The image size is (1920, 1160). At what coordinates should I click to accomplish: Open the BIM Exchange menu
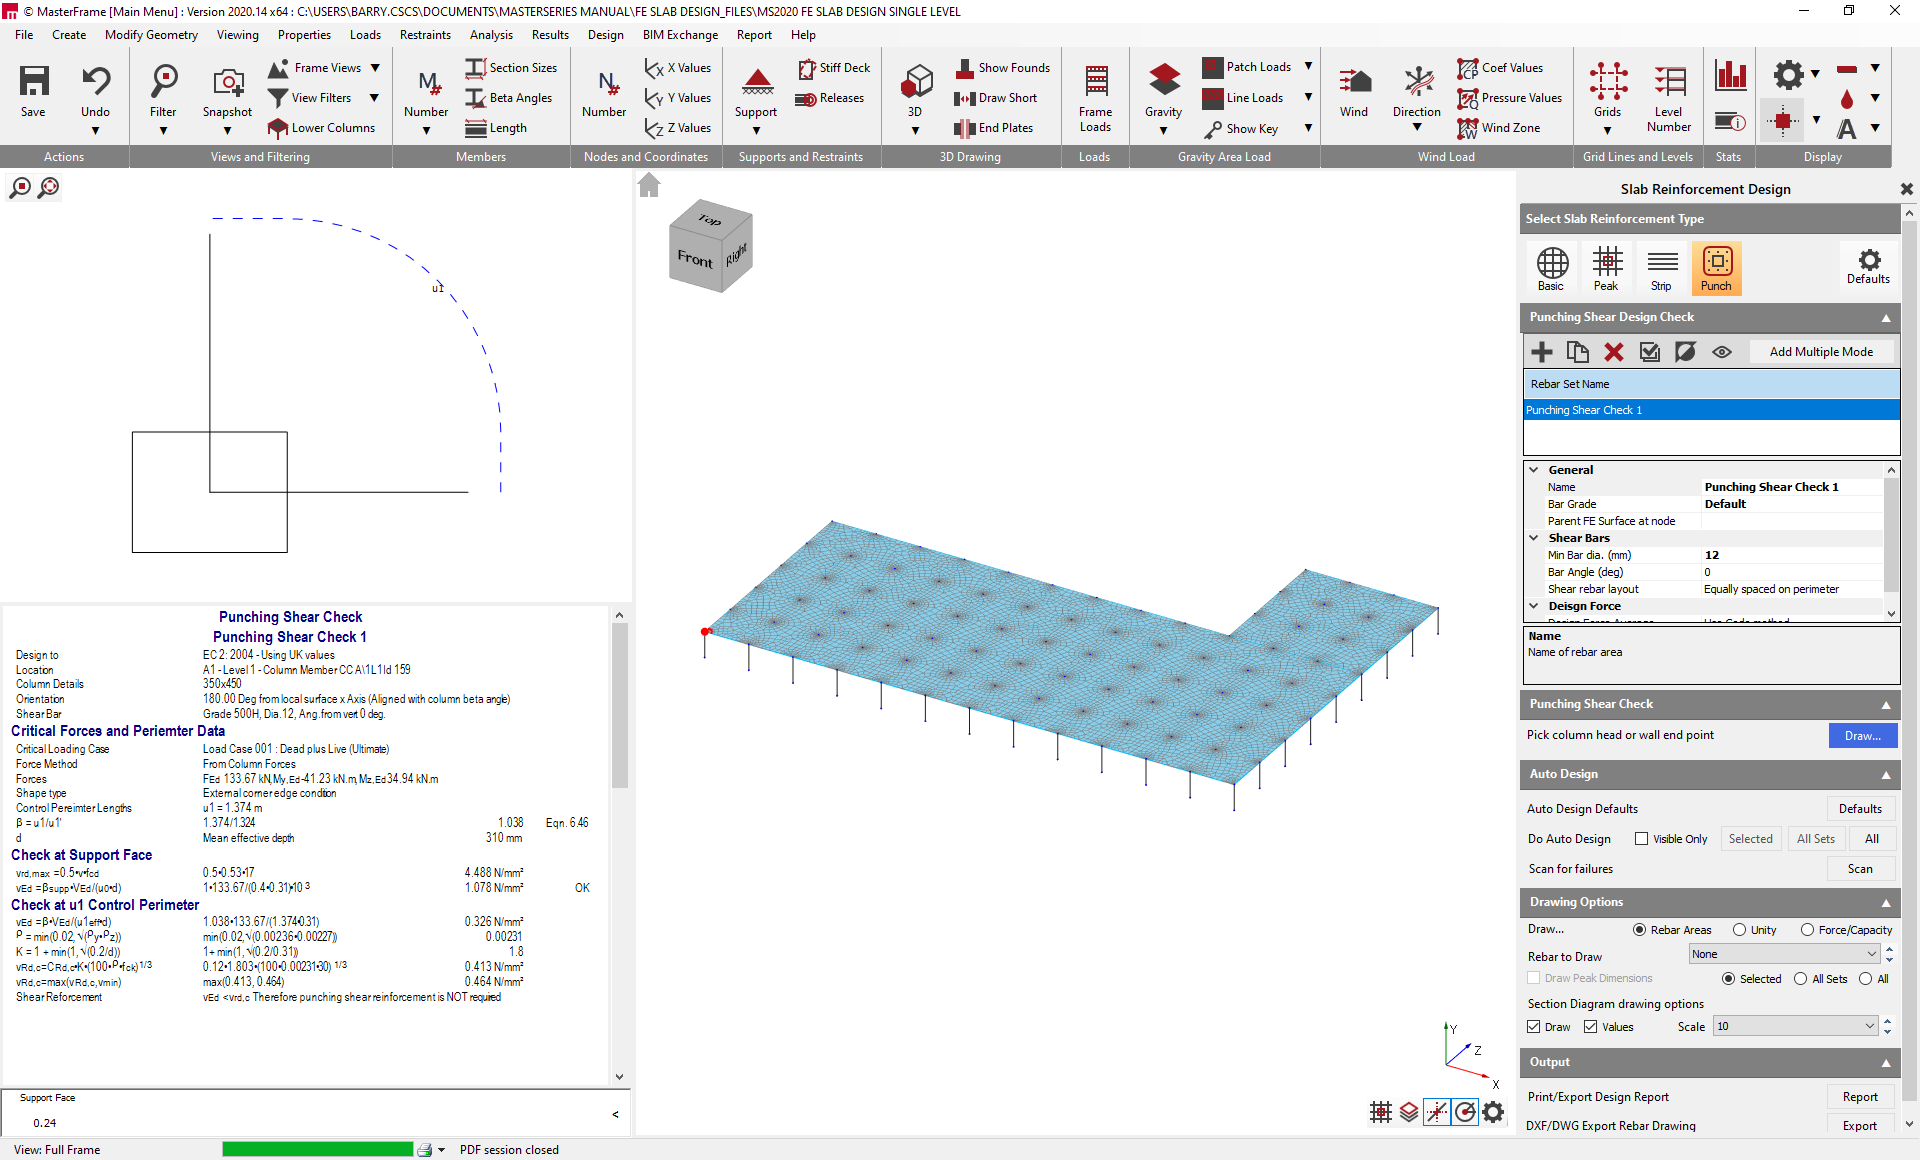point(680,35)
